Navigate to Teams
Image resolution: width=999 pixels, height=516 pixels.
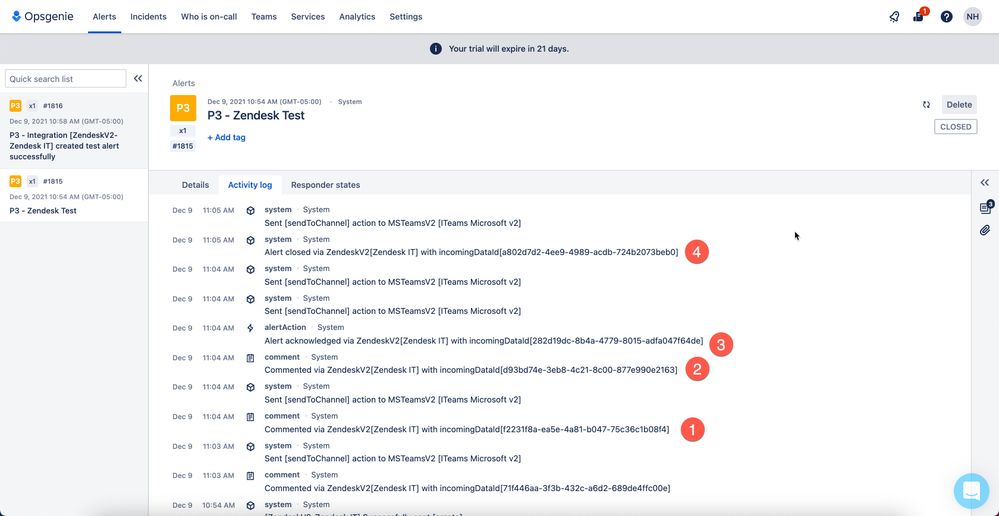click(264, 17)
